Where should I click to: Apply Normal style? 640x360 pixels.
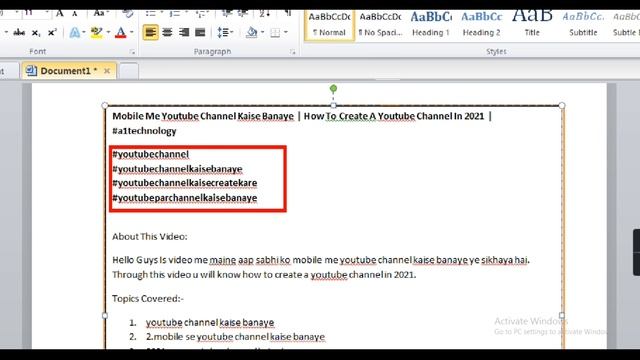(329, 25)
